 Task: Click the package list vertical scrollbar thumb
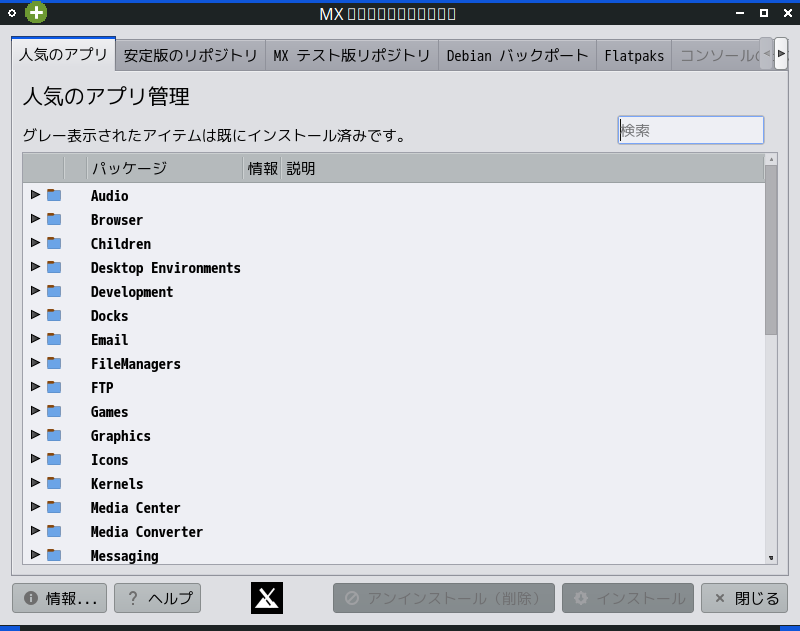[x=771, y=250]
